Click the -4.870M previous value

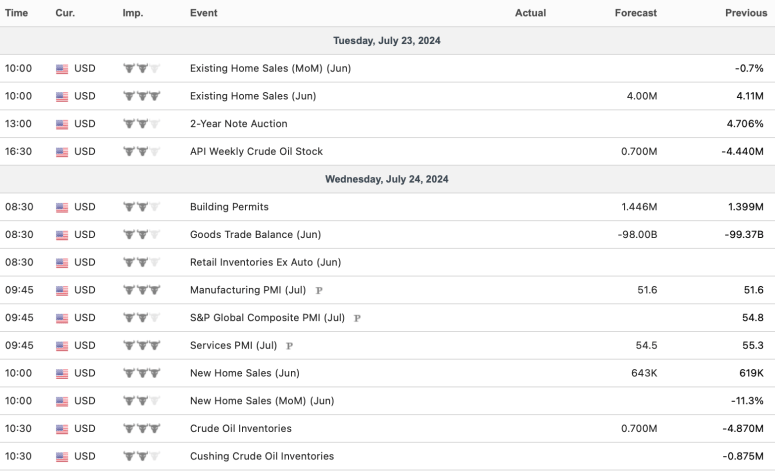coord(743,428)
